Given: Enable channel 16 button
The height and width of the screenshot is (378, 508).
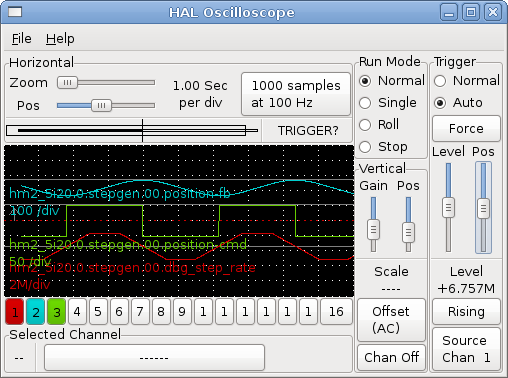Looking at the screenshot, I should point(336,312).
